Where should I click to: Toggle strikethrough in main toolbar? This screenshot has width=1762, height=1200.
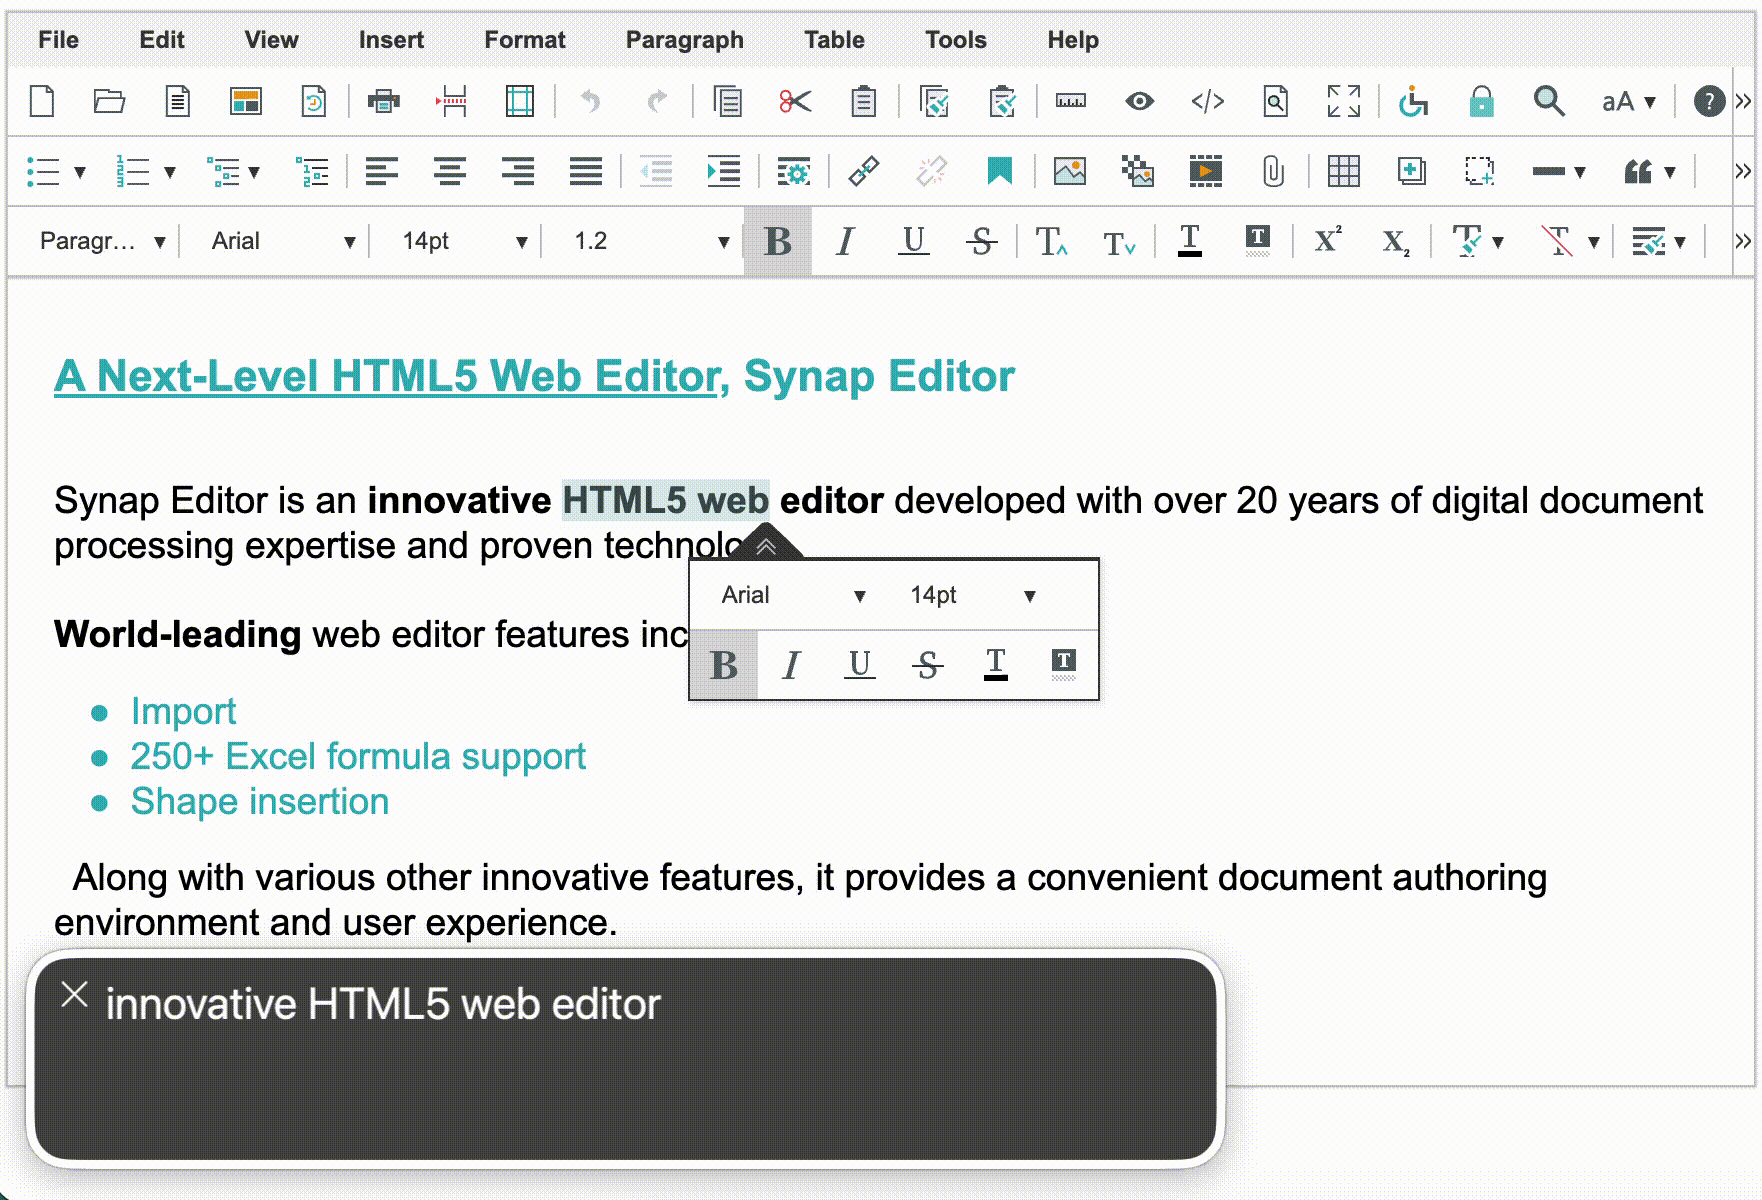tap(981, 241)
